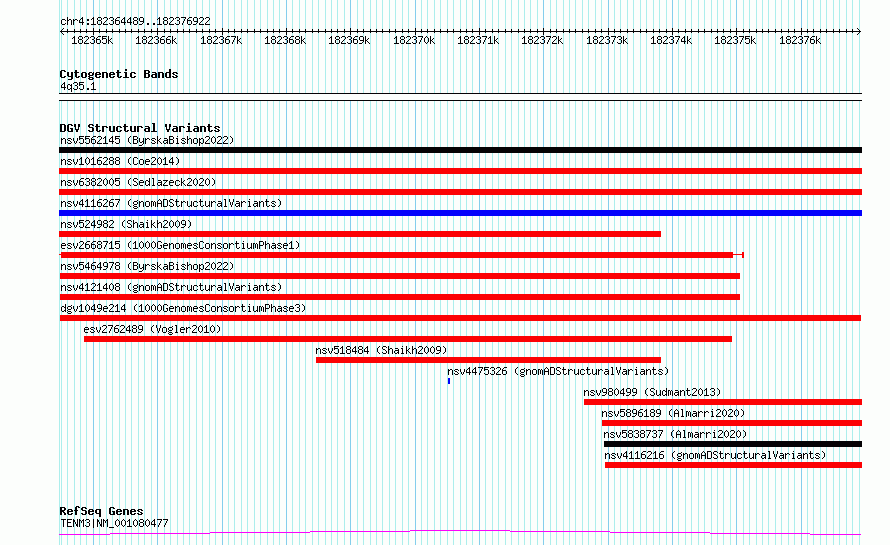Click the tiny blue nsv4475326 variant marker

pyautogui.click(x=449, y=382)
